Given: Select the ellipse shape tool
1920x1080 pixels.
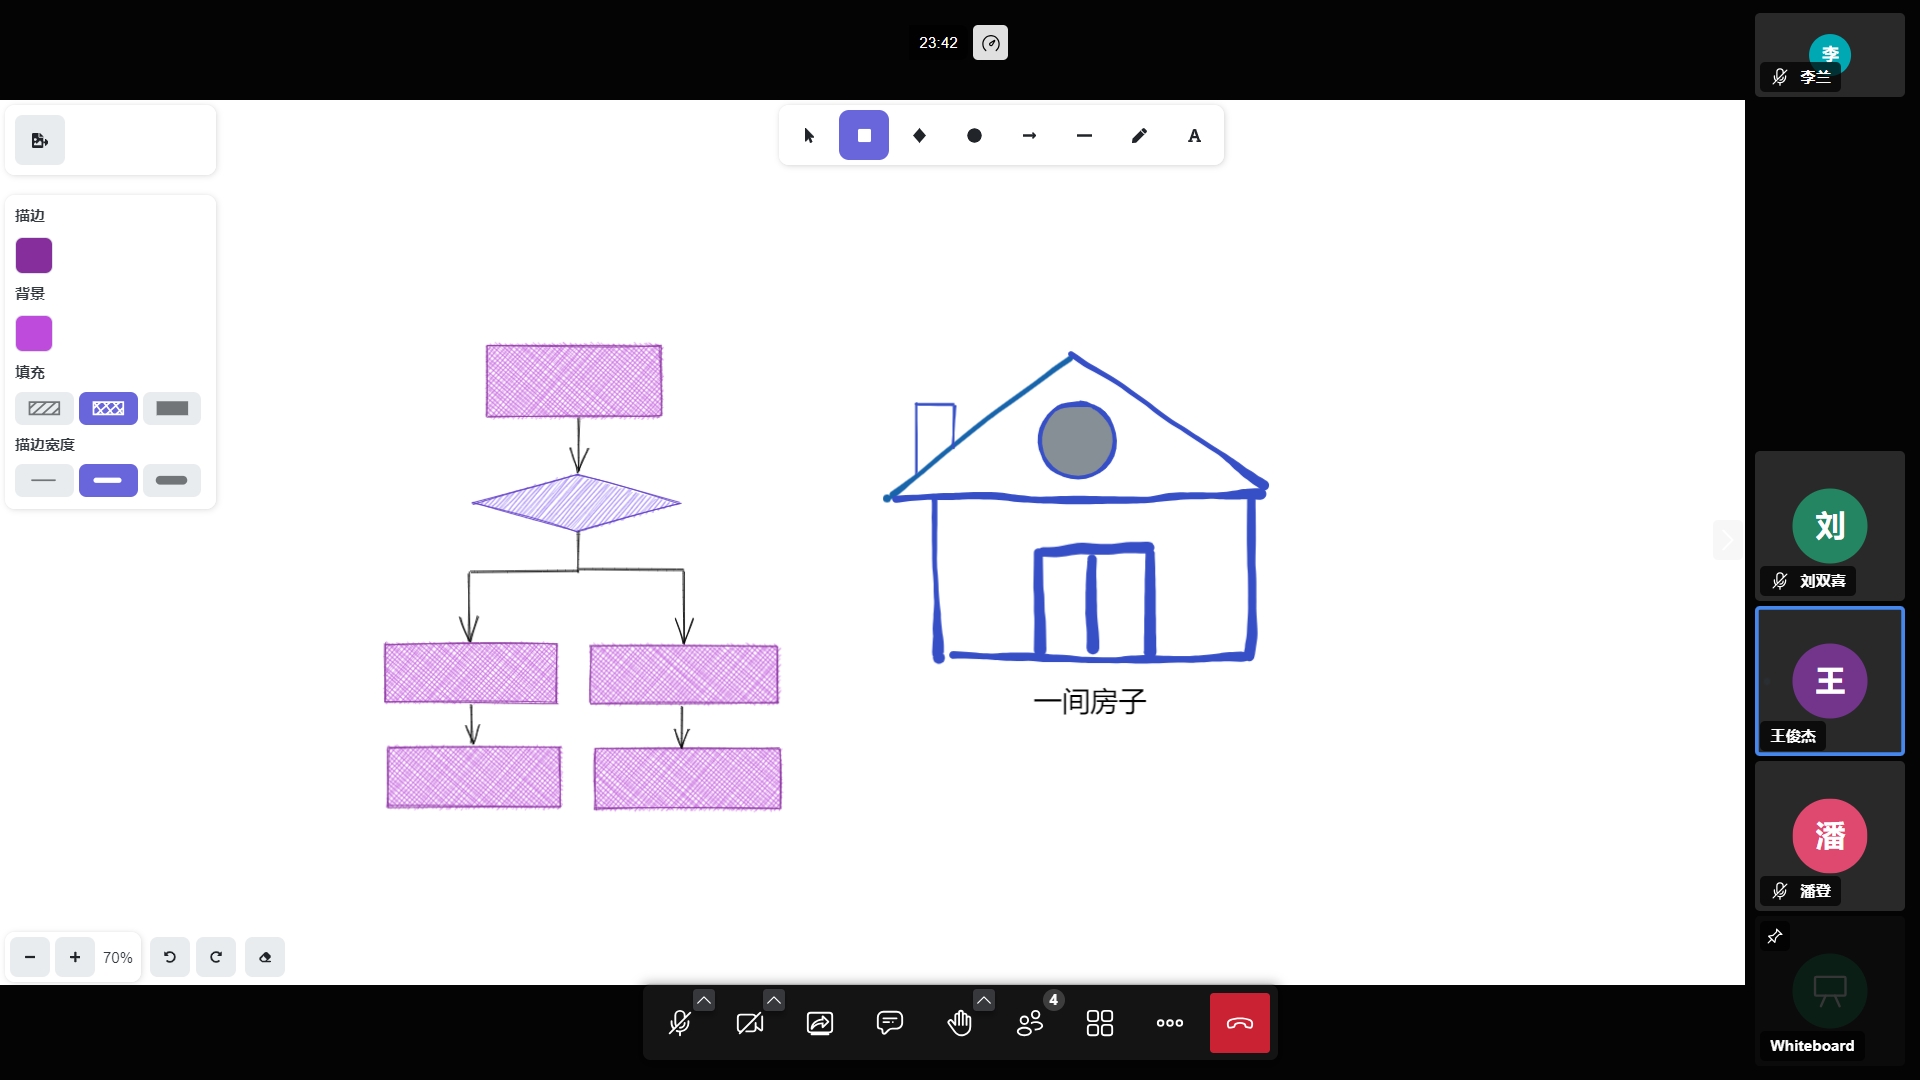Looking at the screenshot, I should [974, 136].
